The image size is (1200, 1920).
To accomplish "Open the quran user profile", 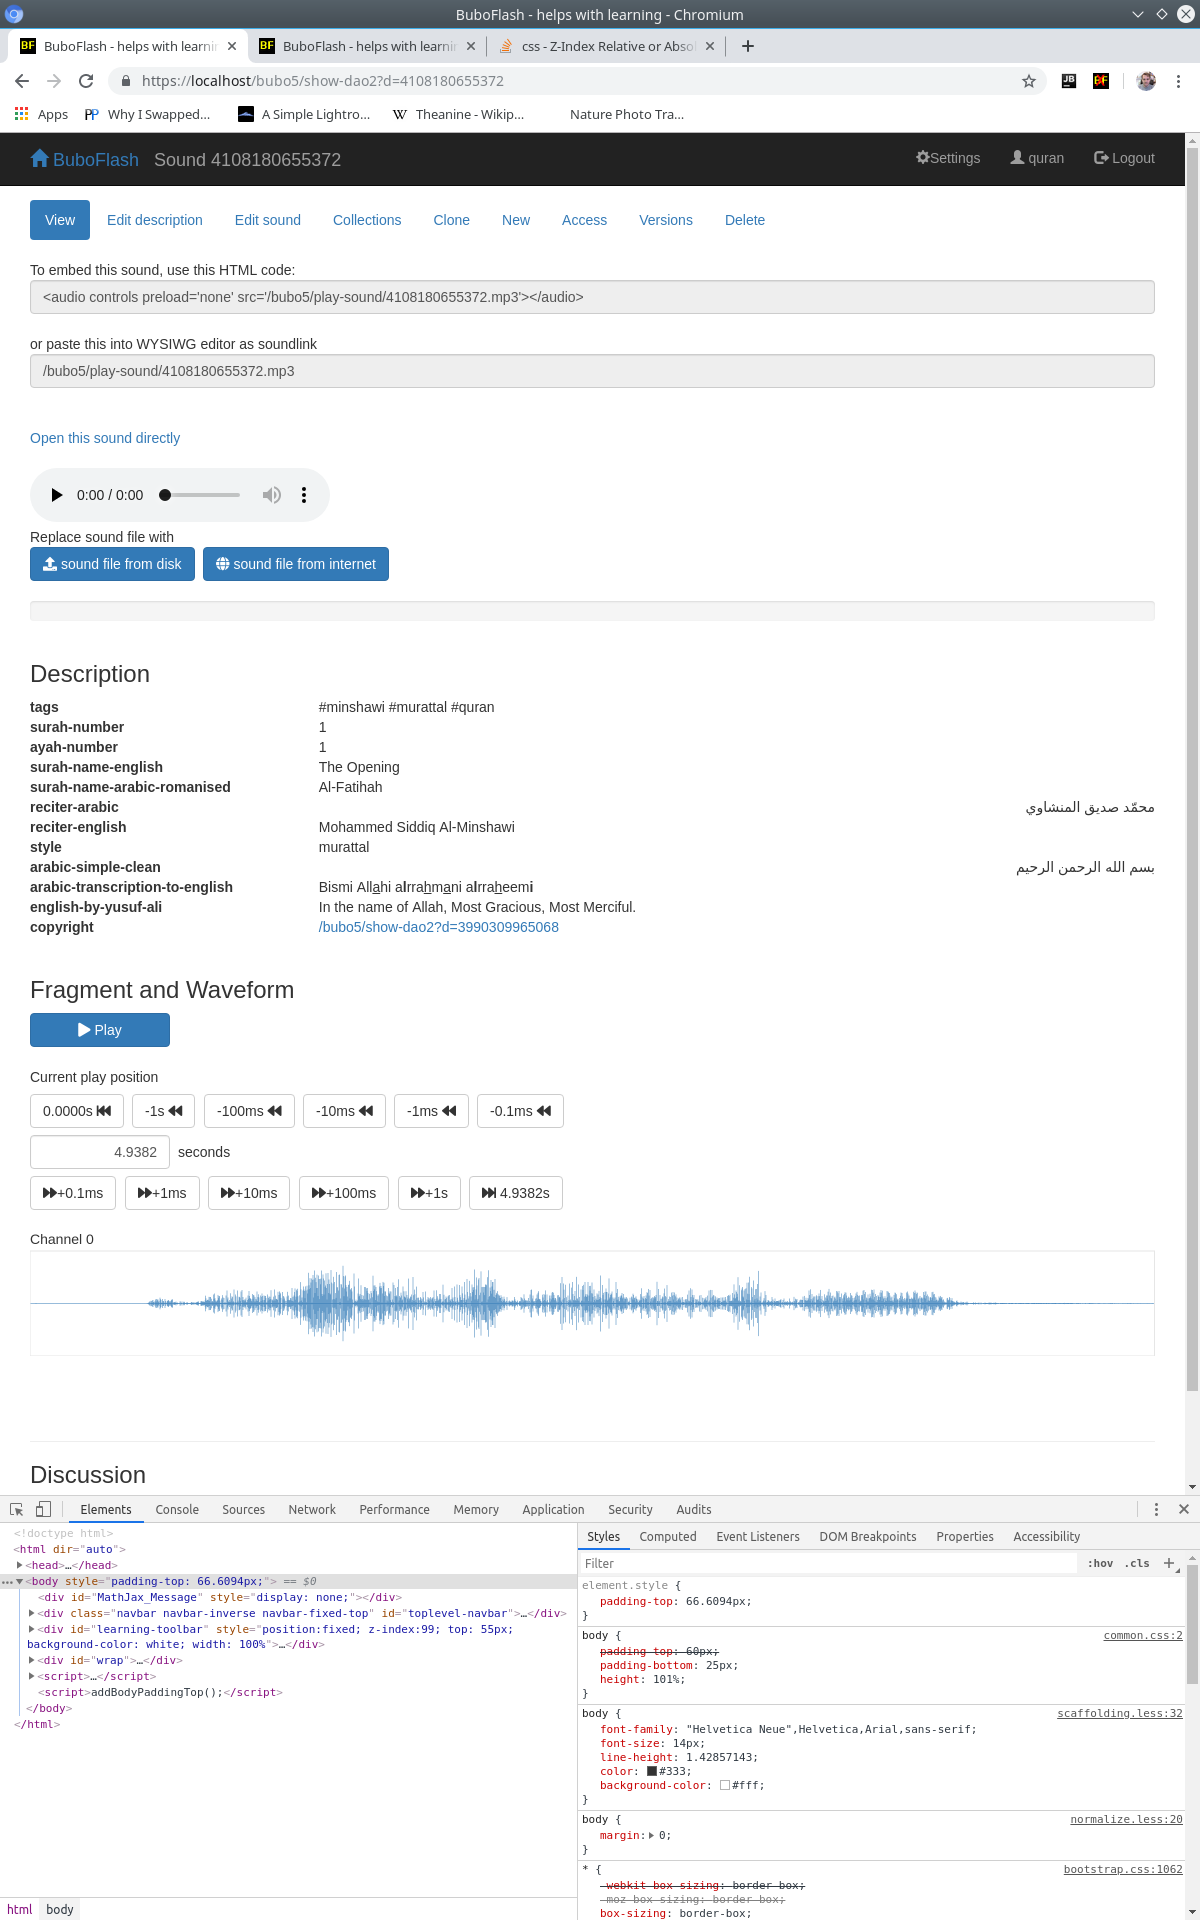I will point(1037,158).
